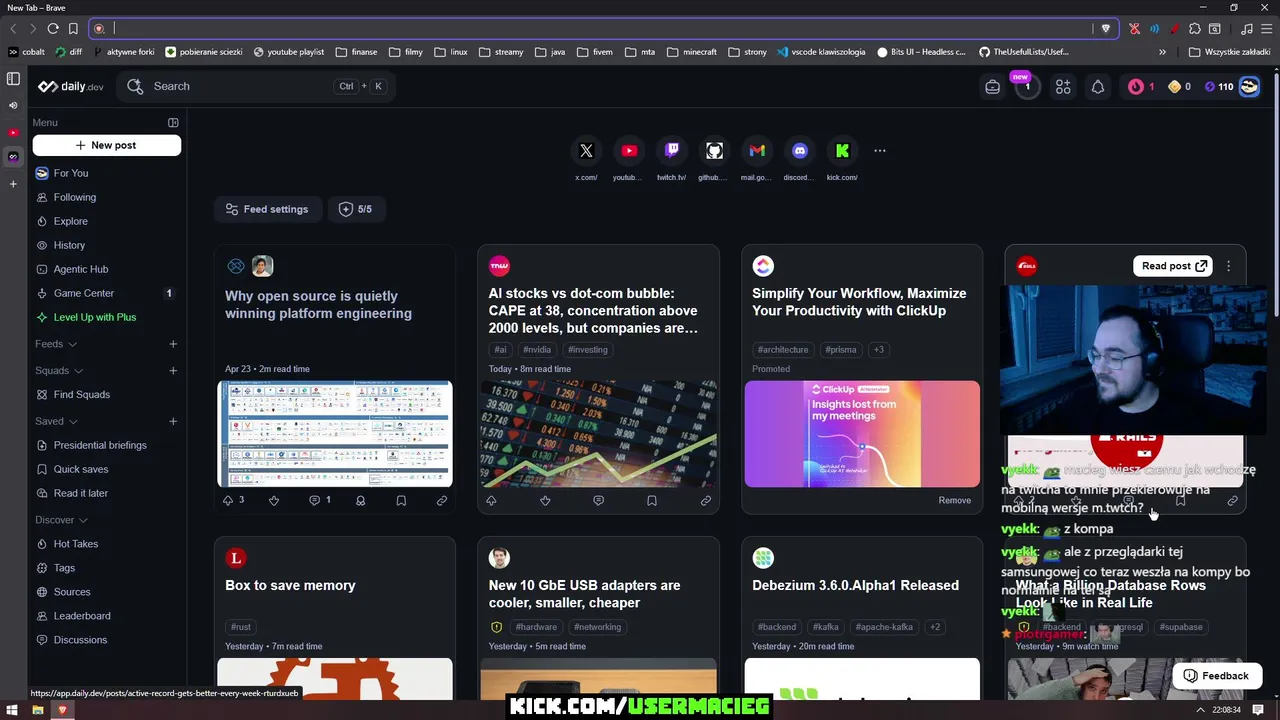
Task: Bookmark the open source platform engineering post
Action: tap(401, 500)
